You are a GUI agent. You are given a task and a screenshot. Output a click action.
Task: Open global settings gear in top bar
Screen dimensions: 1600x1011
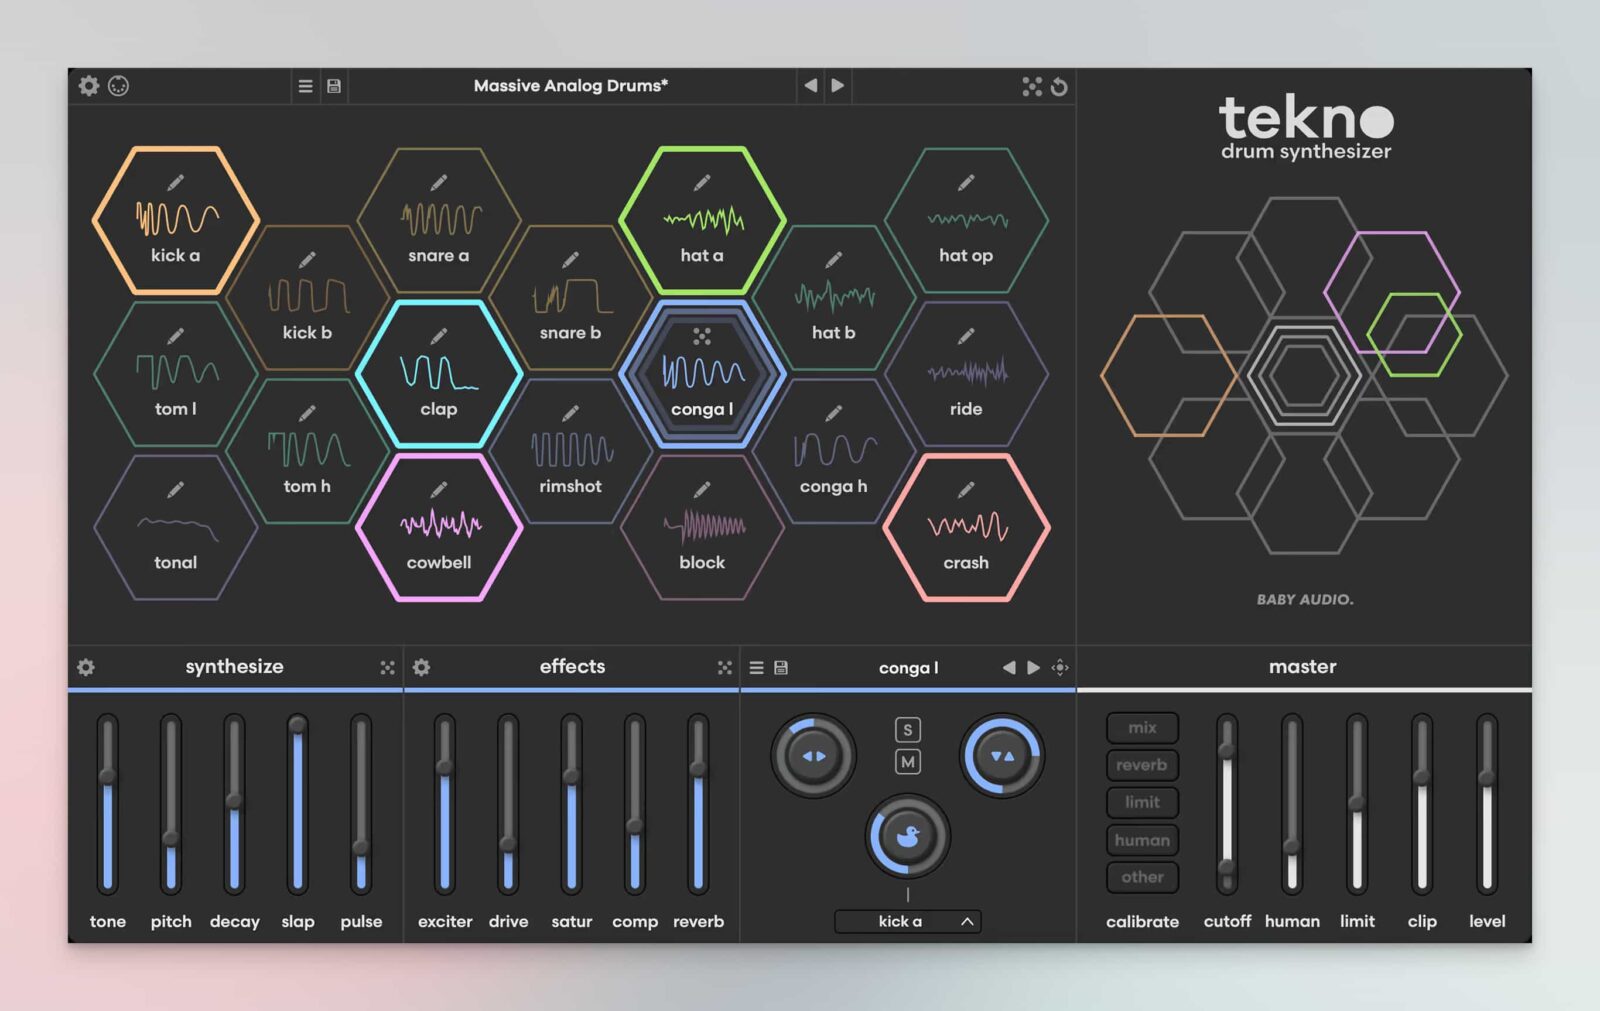coord(89,86)
